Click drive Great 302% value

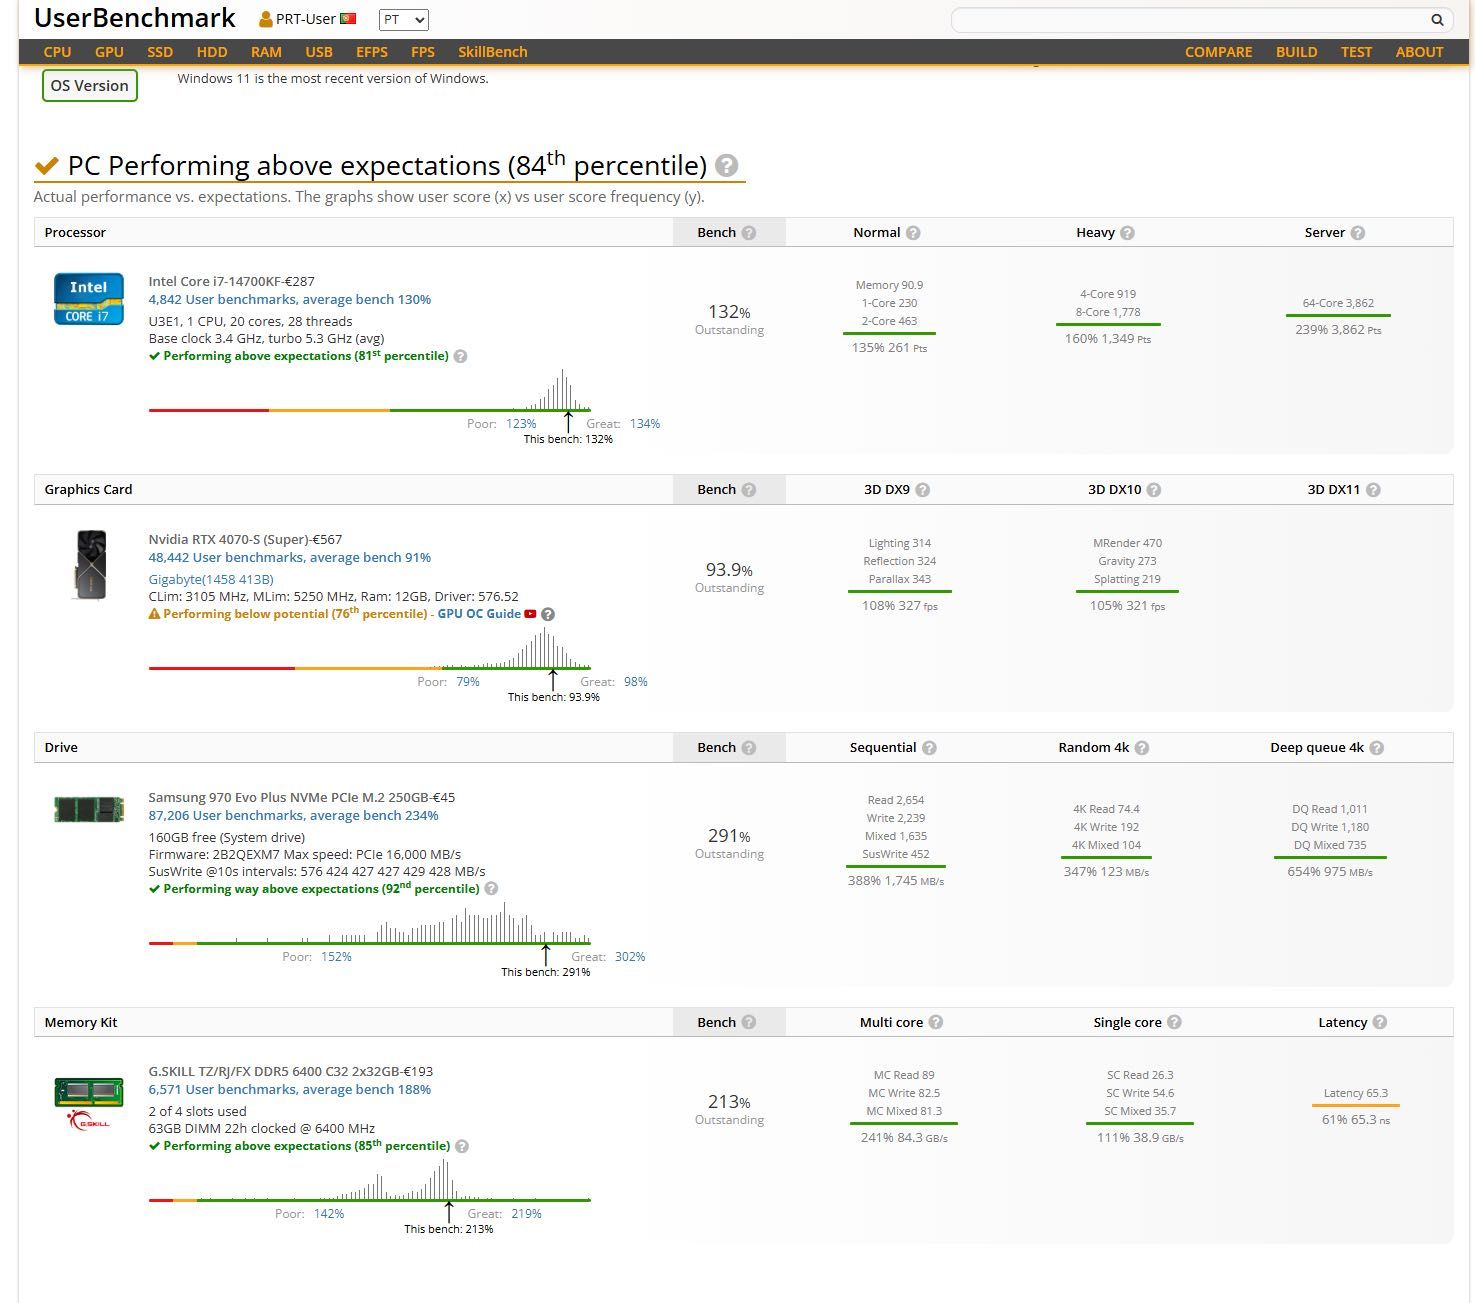point(630,957)
